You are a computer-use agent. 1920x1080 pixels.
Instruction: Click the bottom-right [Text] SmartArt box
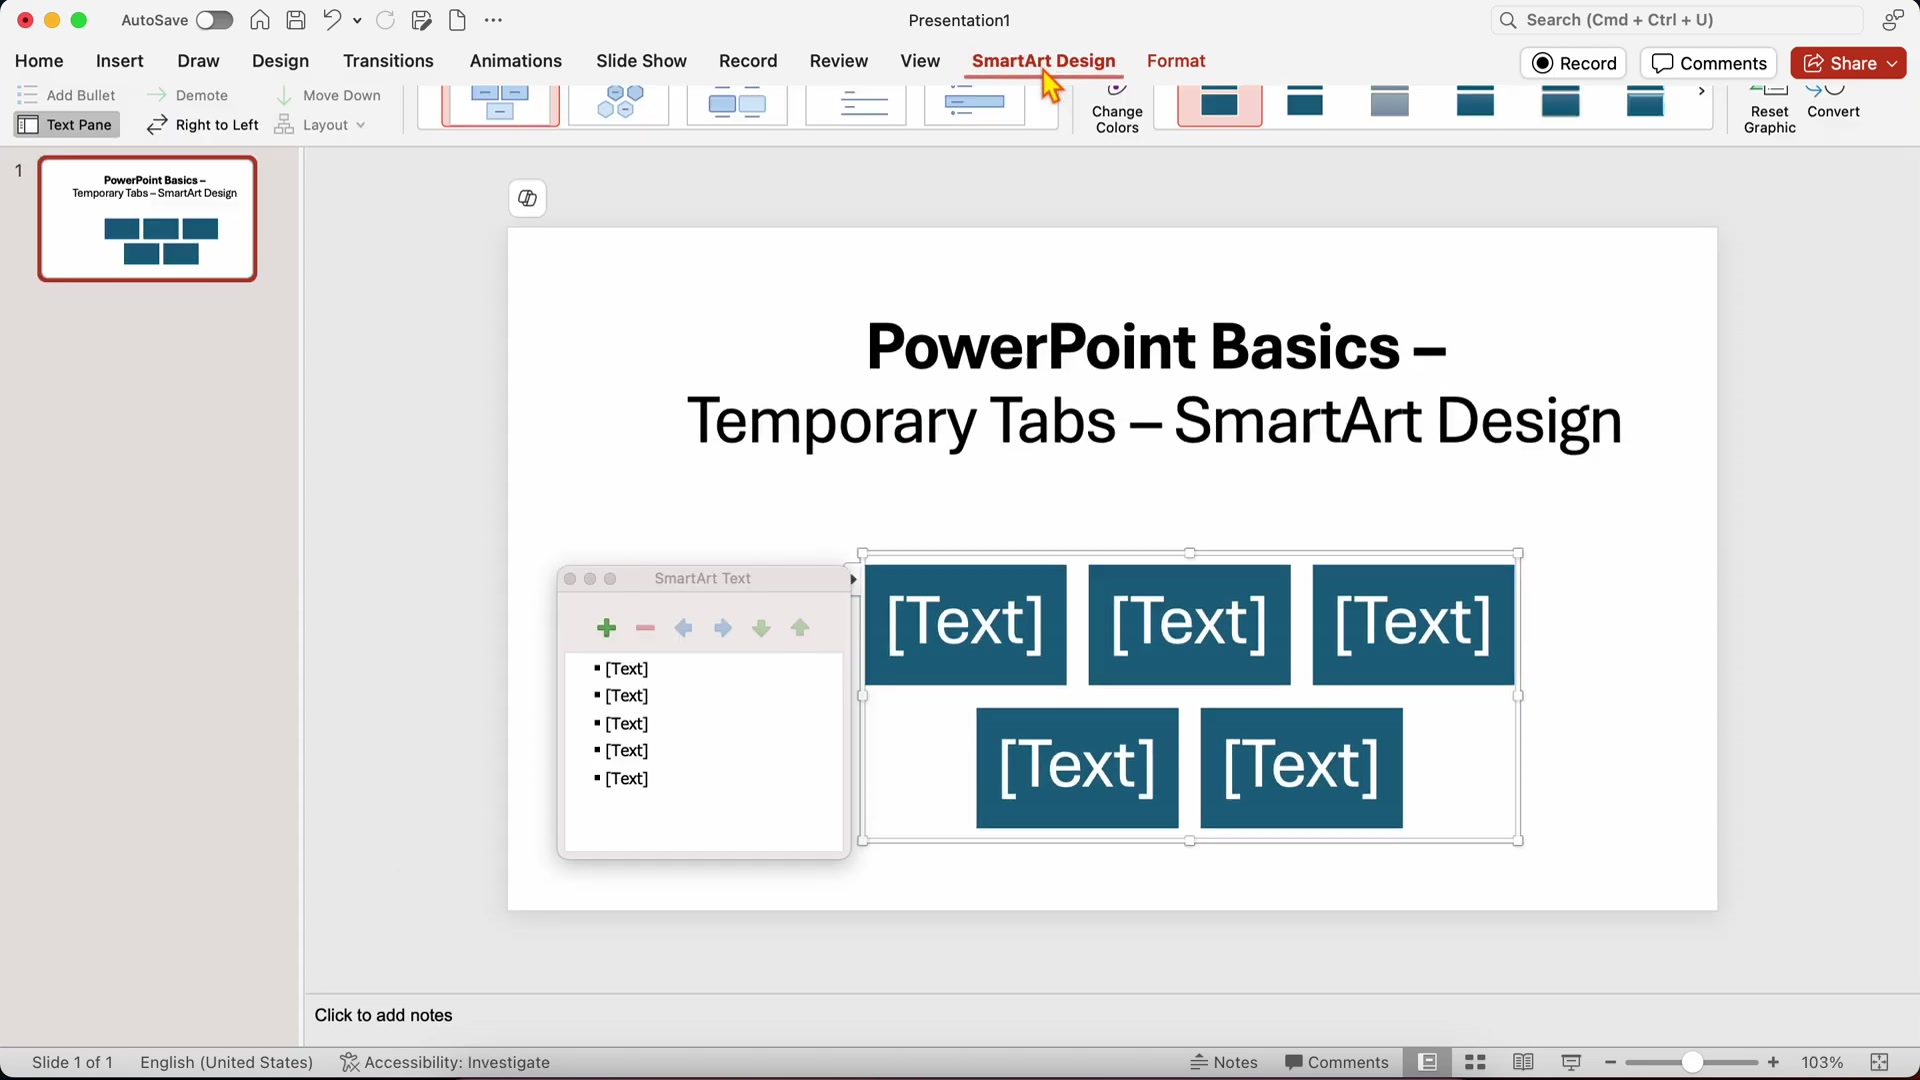click(1301, 768)
